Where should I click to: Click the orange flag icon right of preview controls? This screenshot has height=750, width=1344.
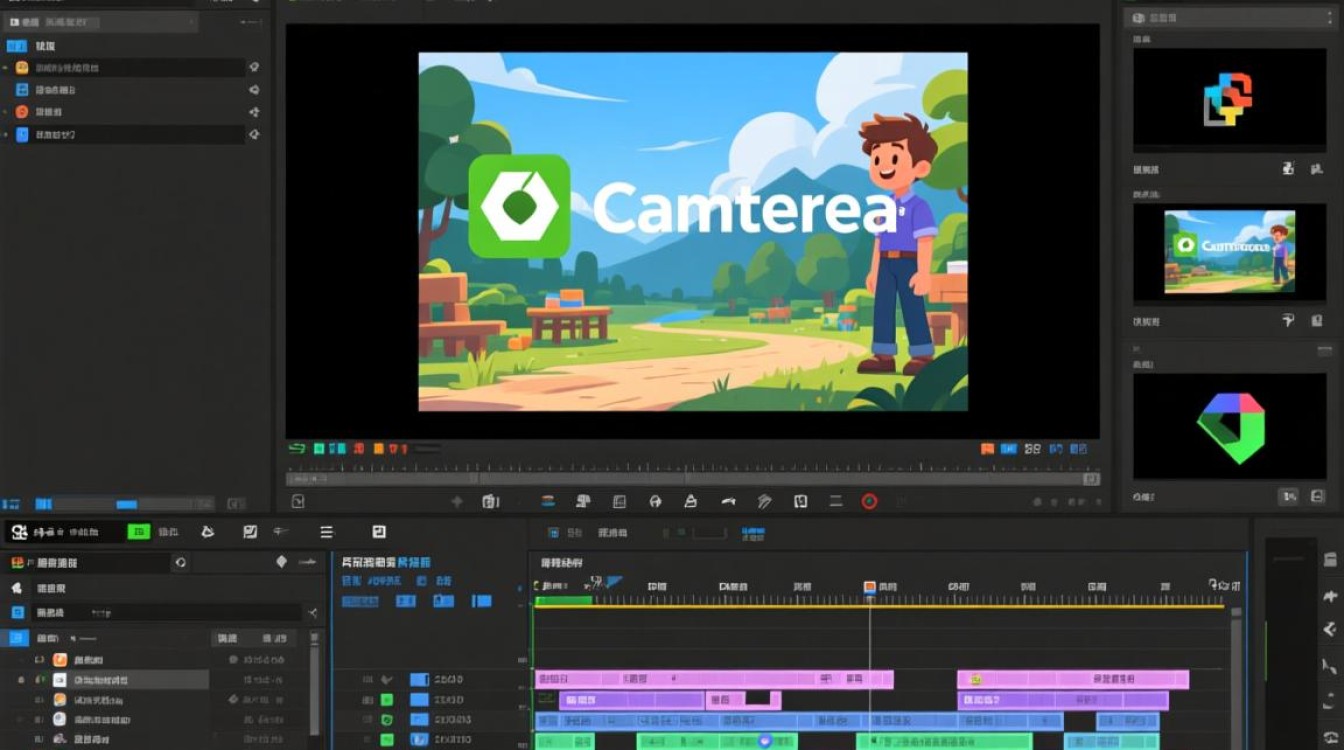point(988,450)
